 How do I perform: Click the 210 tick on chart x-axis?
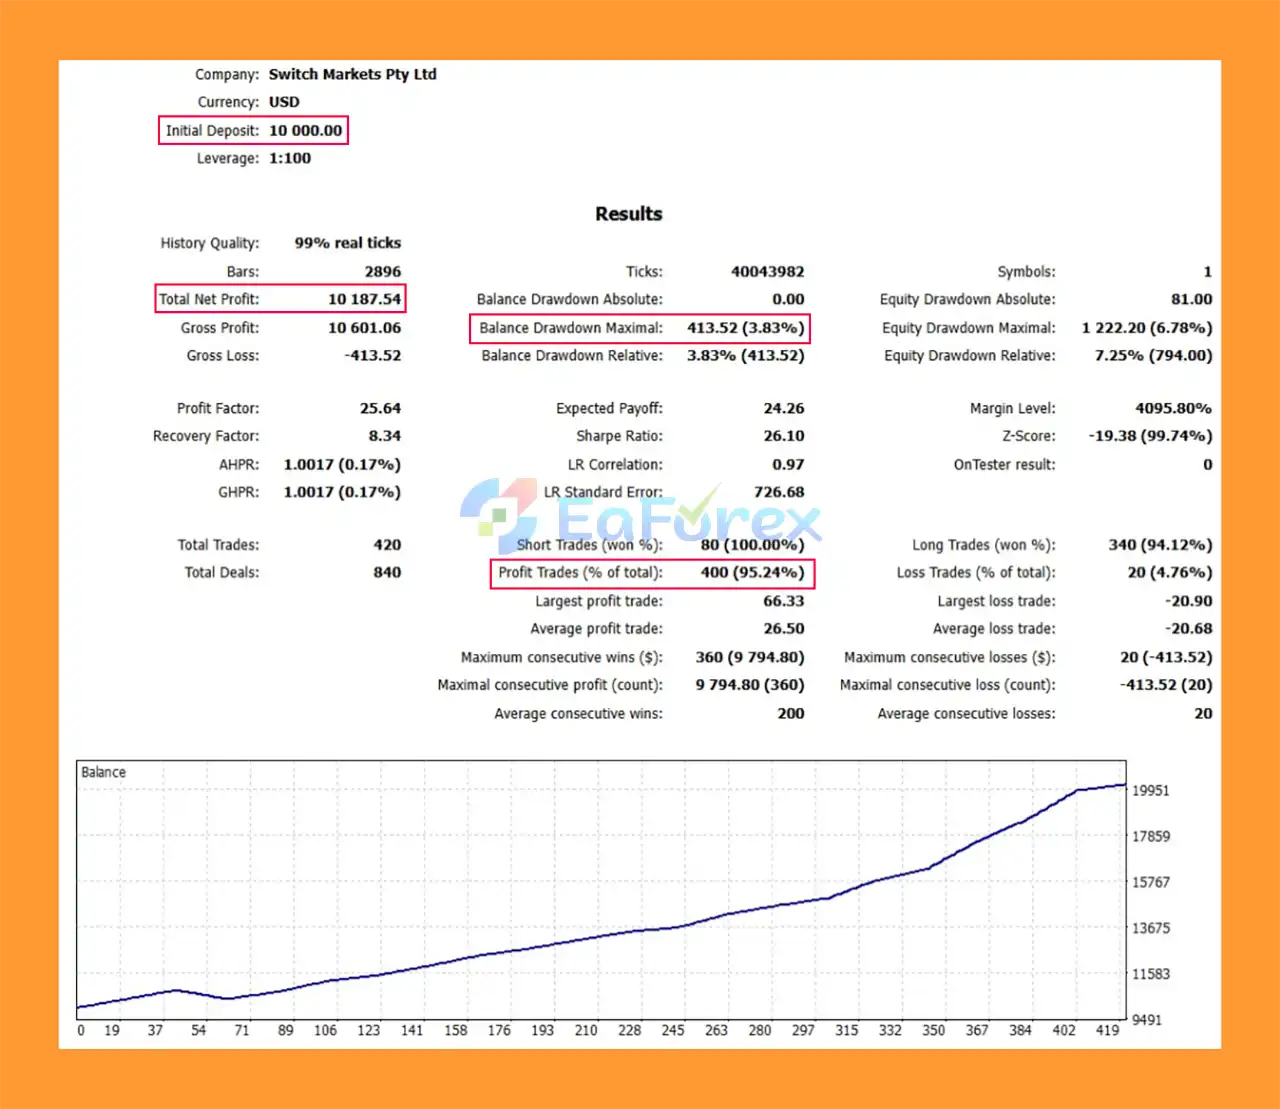586,1030
